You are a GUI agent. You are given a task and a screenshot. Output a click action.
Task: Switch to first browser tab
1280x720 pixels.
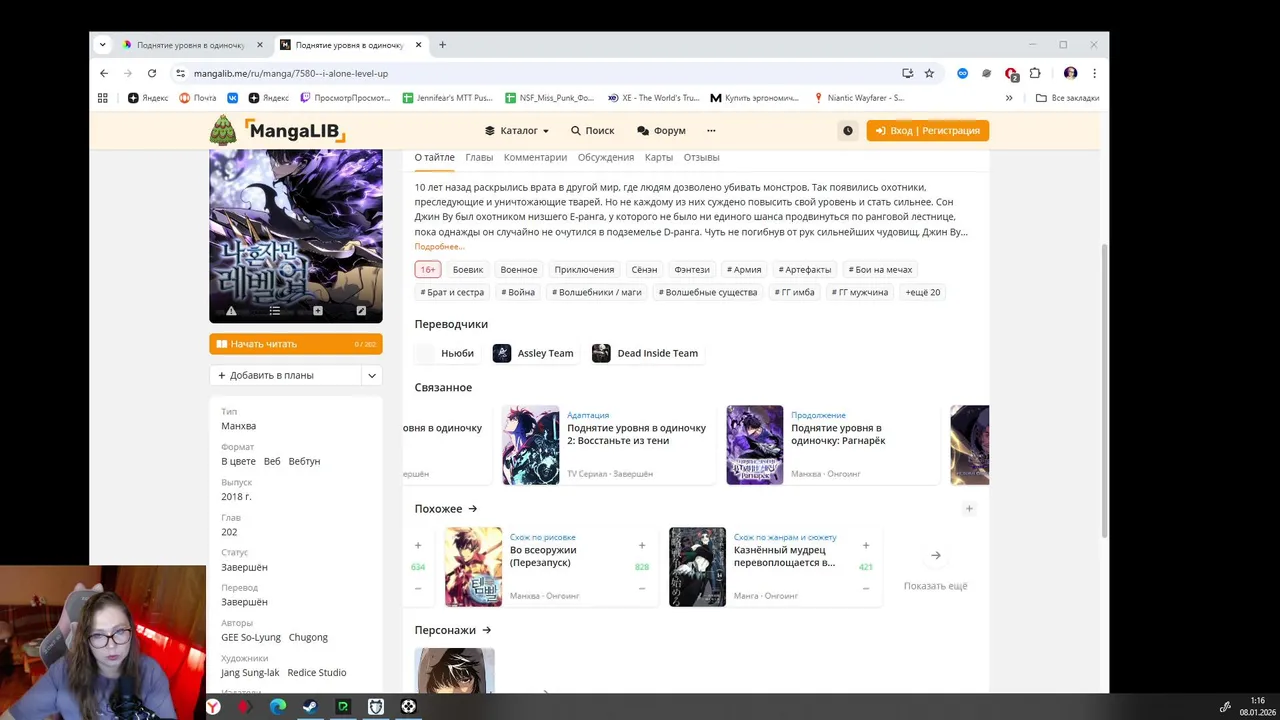coord(191,45)
